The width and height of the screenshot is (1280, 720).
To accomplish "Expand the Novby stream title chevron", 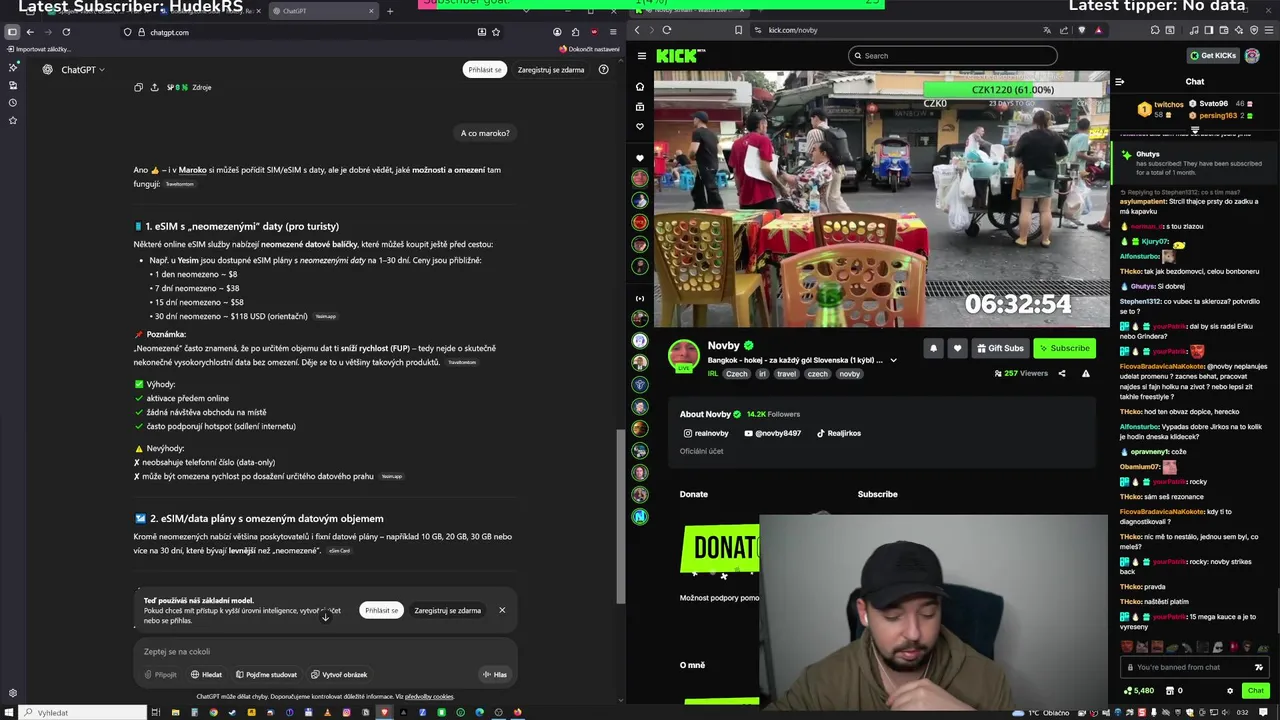I will 893,360.
